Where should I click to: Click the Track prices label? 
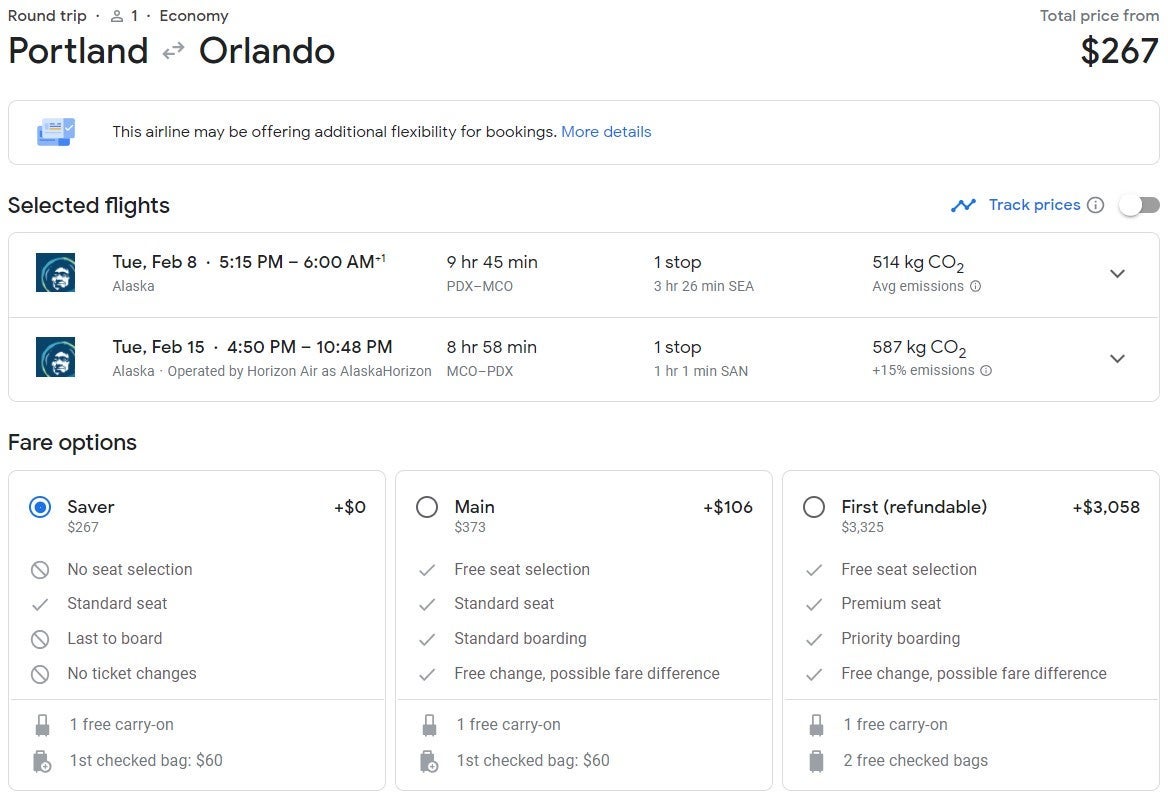click(1034, 205)
